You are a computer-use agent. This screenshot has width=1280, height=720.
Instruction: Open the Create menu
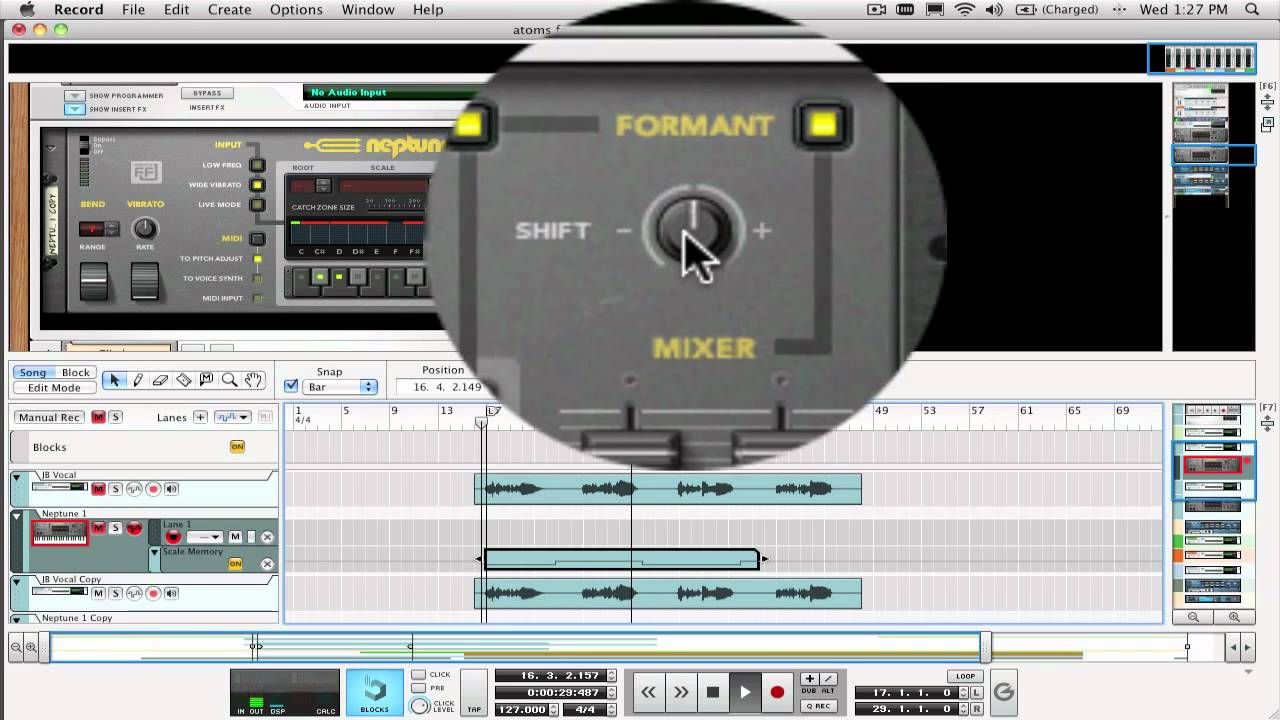pyautogui.click(x=230, y=9)
